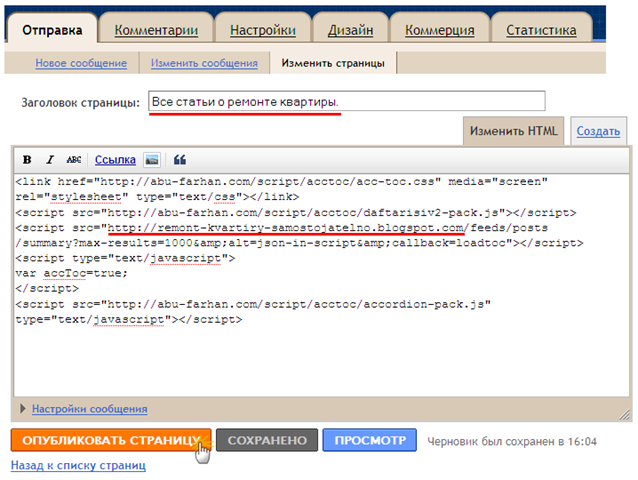Switch to the Создать compose tab
Screen dimensions: 638x480
coord(598,131)
